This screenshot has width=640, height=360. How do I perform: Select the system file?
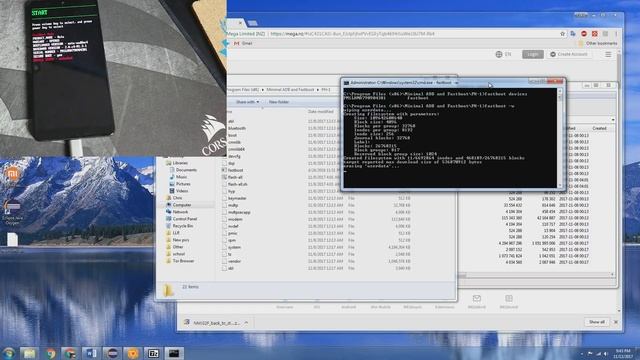[234, 247]
